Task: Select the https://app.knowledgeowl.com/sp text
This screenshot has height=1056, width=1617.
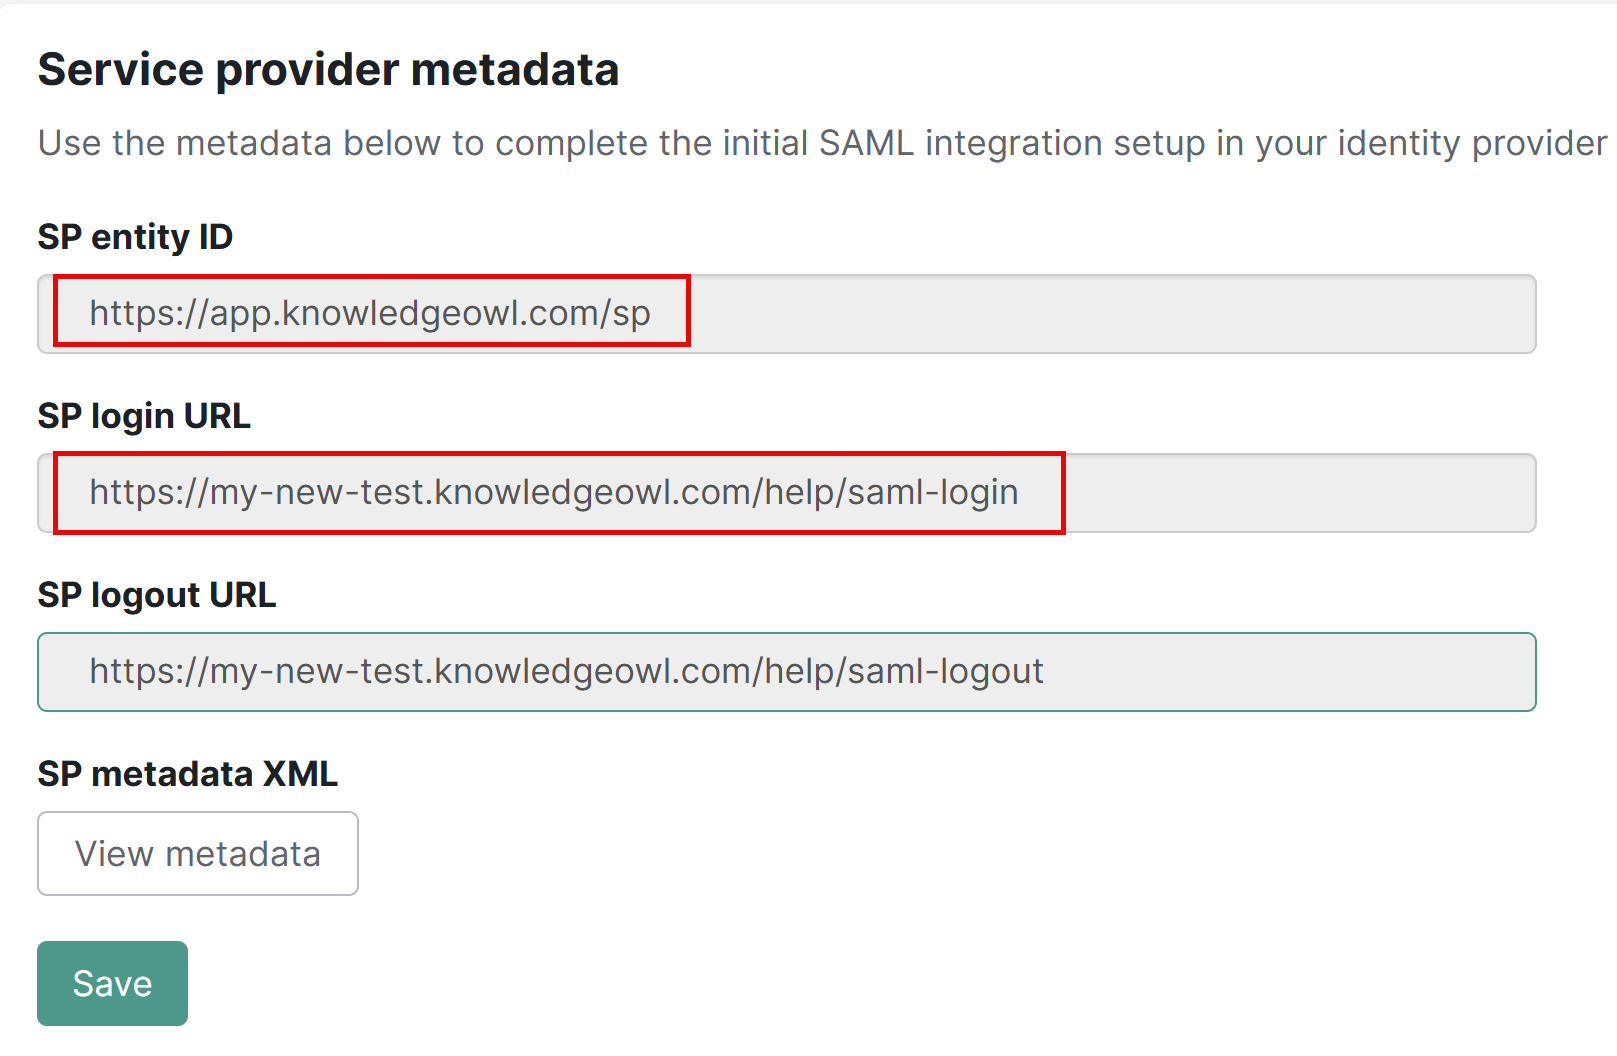Action: point(370,313)
